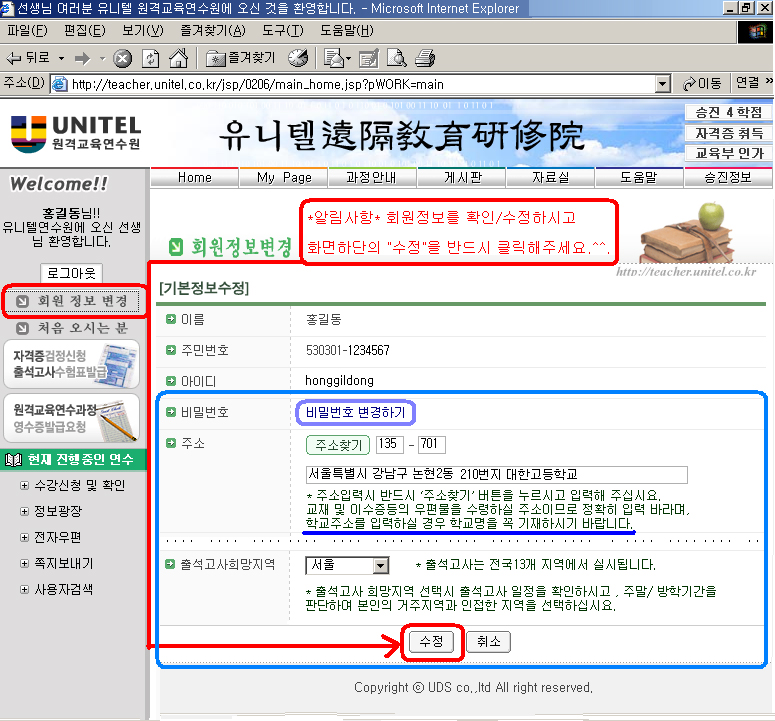Screen dimensions: 775x721
Task: Click the IE Stop loading icon
Action: click(122, 57)
